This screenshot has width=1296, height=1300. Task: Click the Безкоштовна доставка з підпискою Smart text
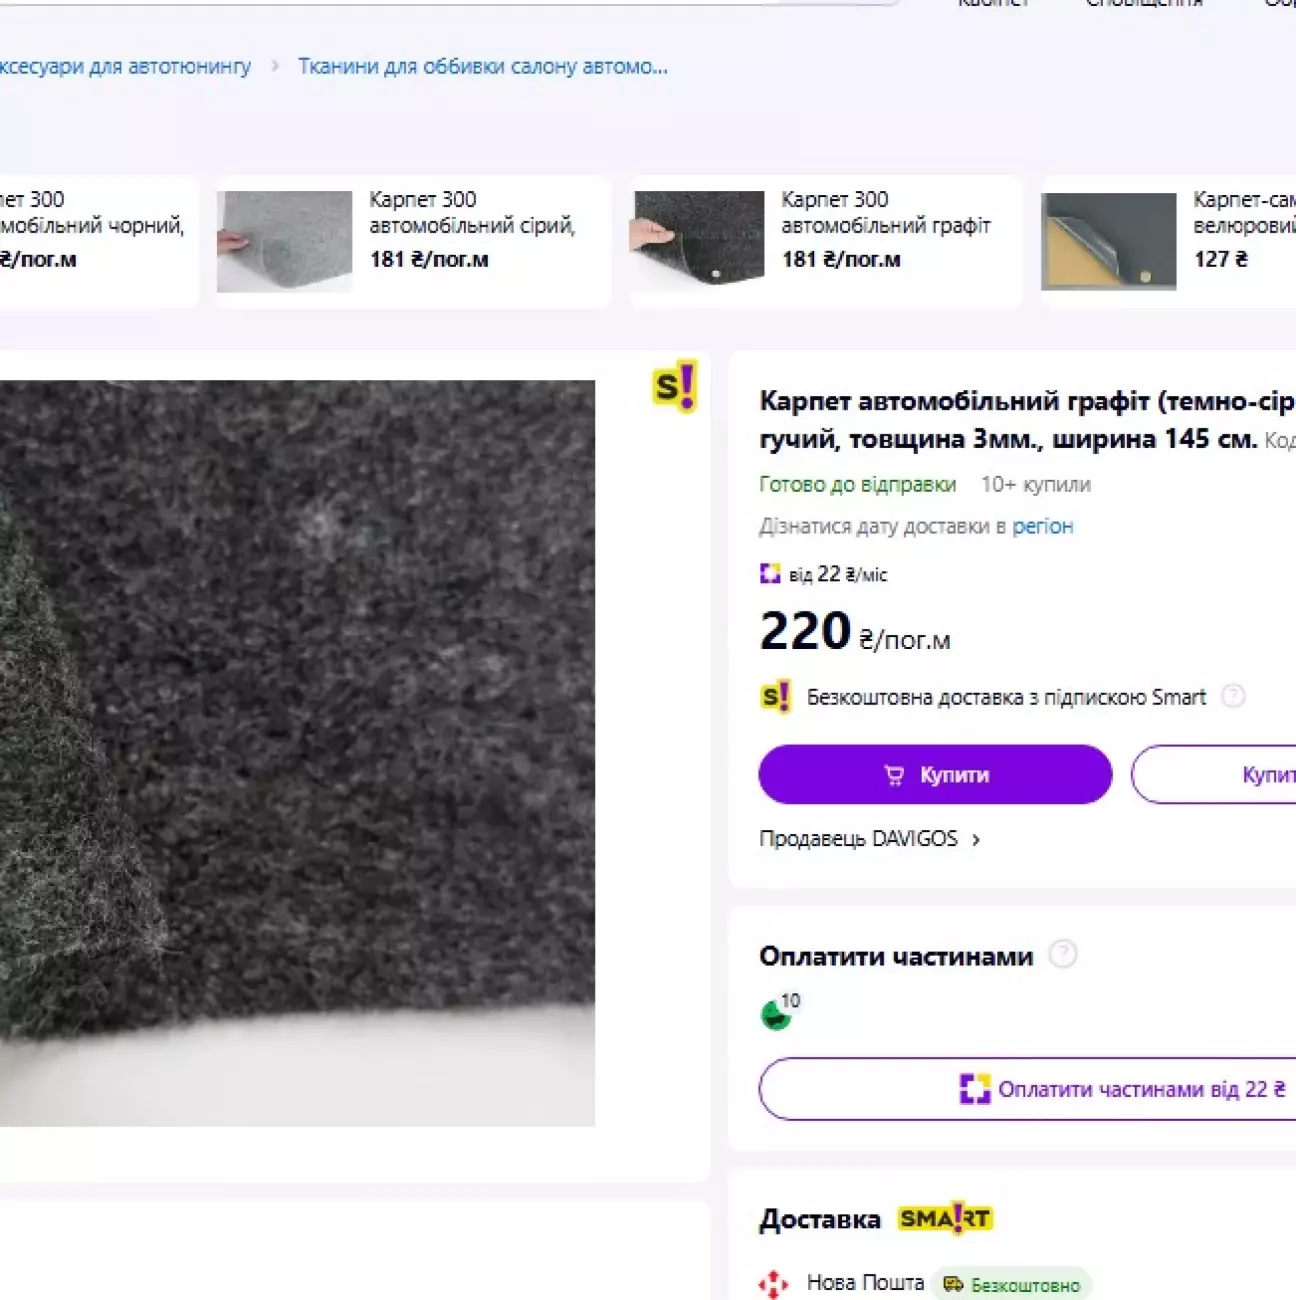[x=1006, y=697]
